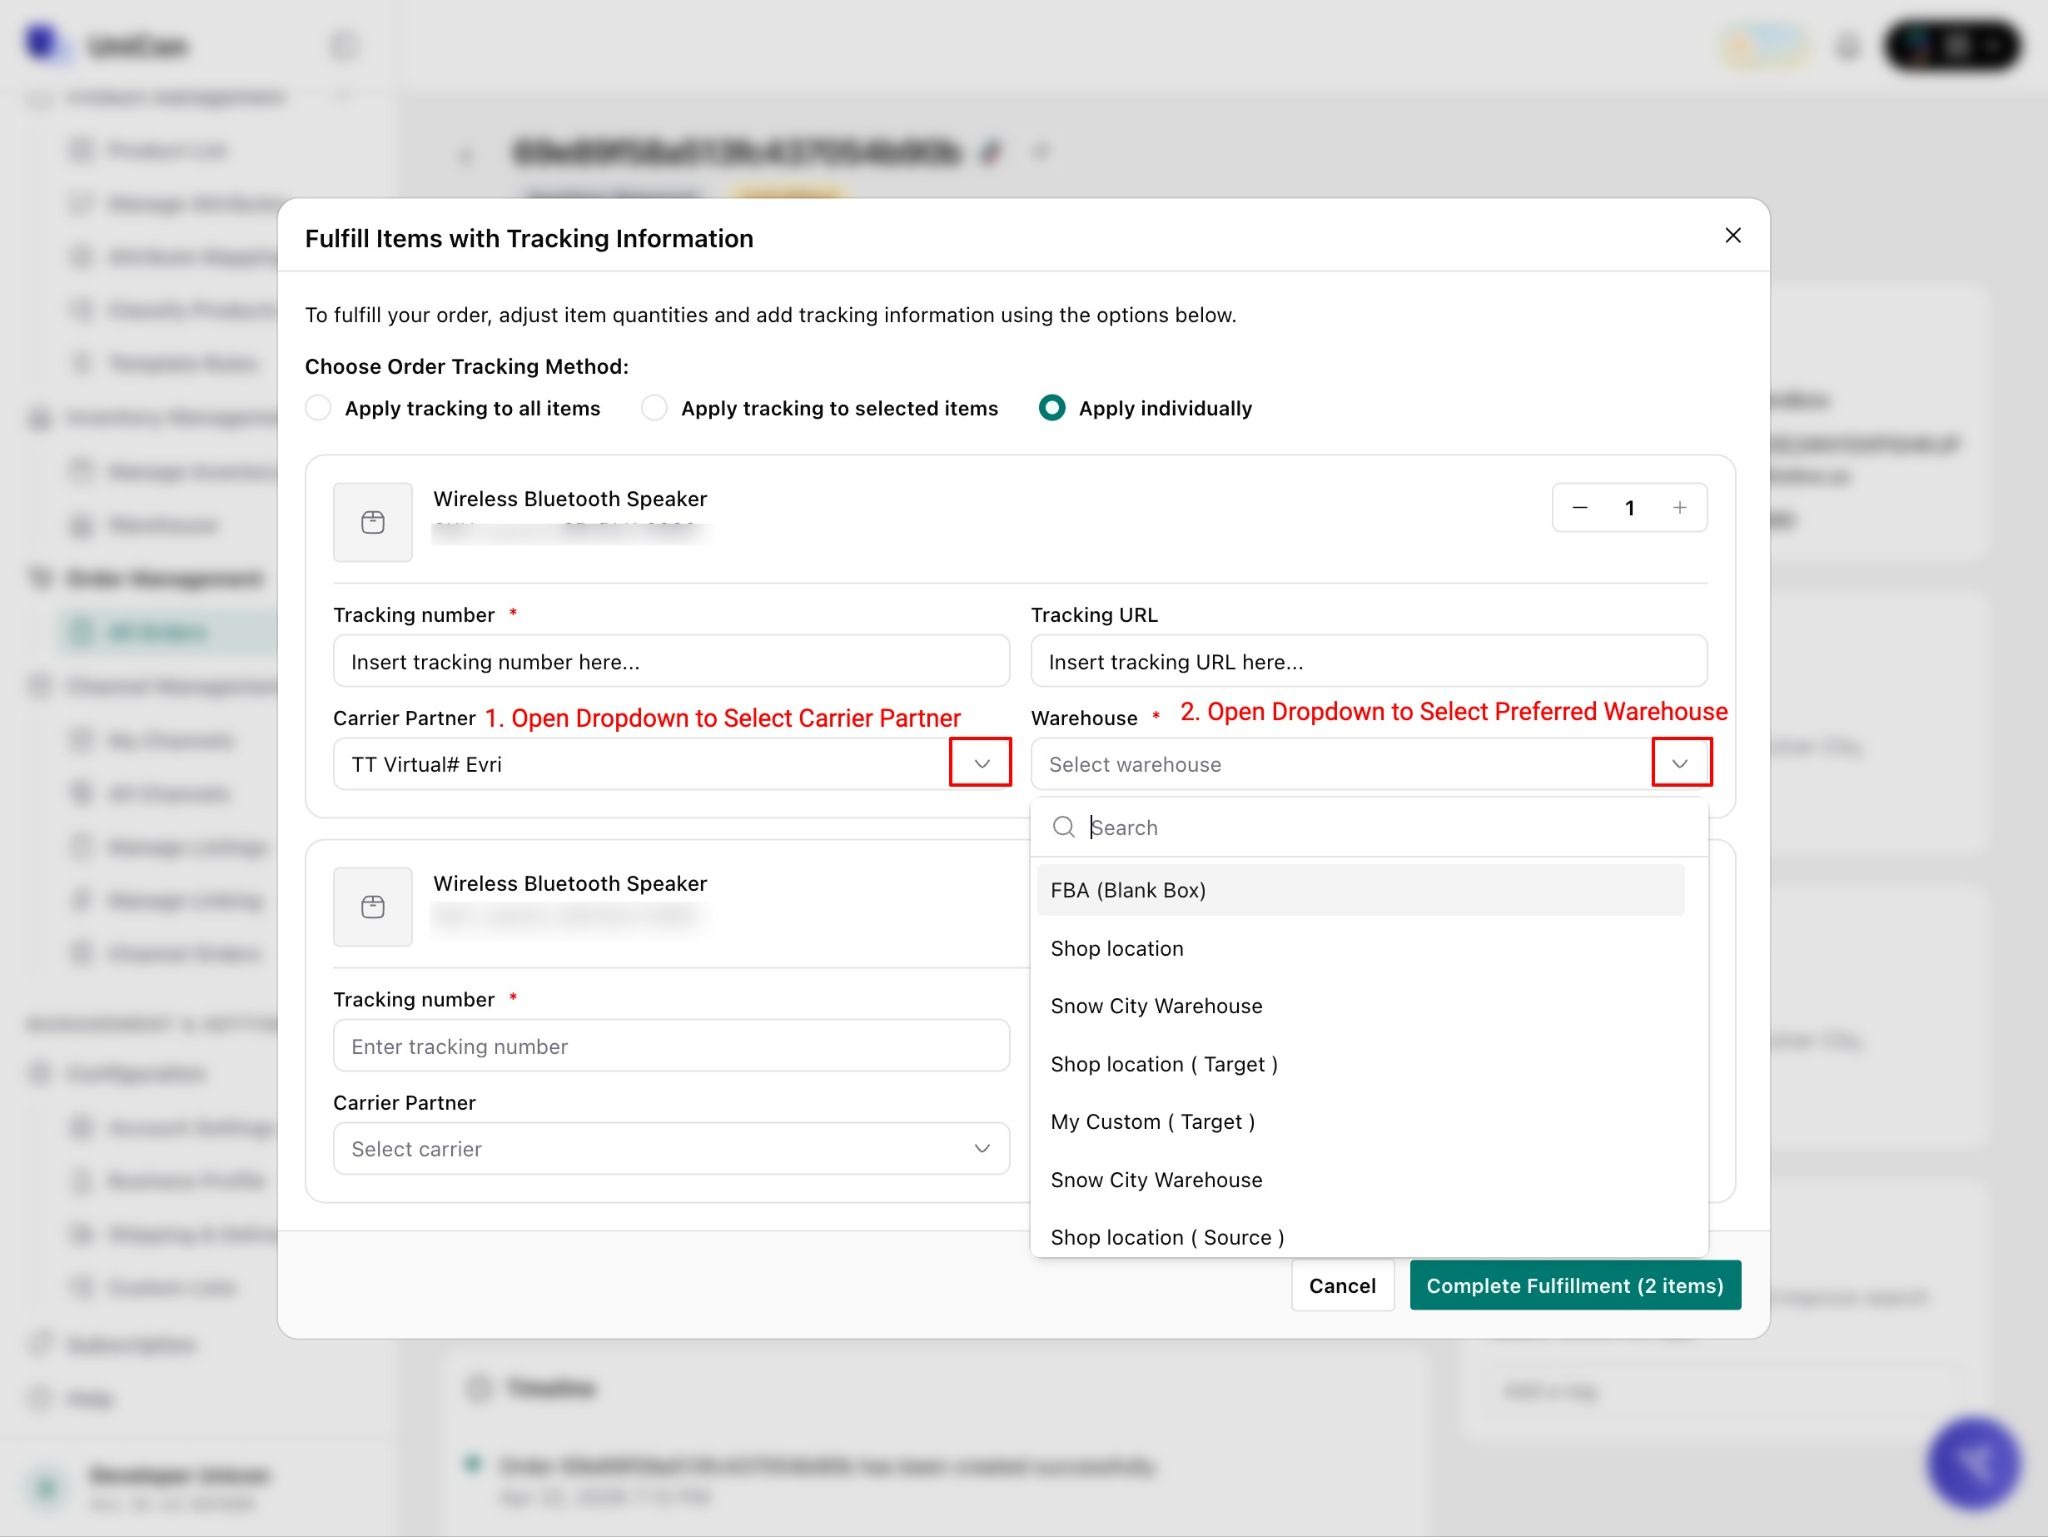2048x1537 pixels.
Task: Select the Apply individually radio option
Action: [x=1052, y=408]
